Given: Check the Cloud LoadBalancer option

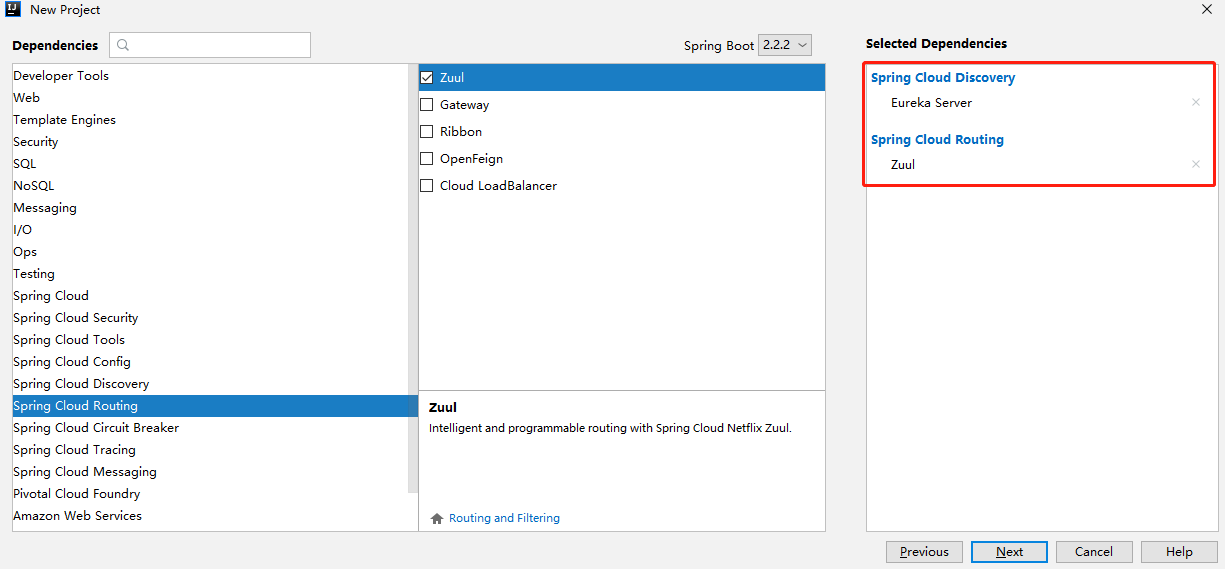Looking at the screenshot, I should 427,186.
